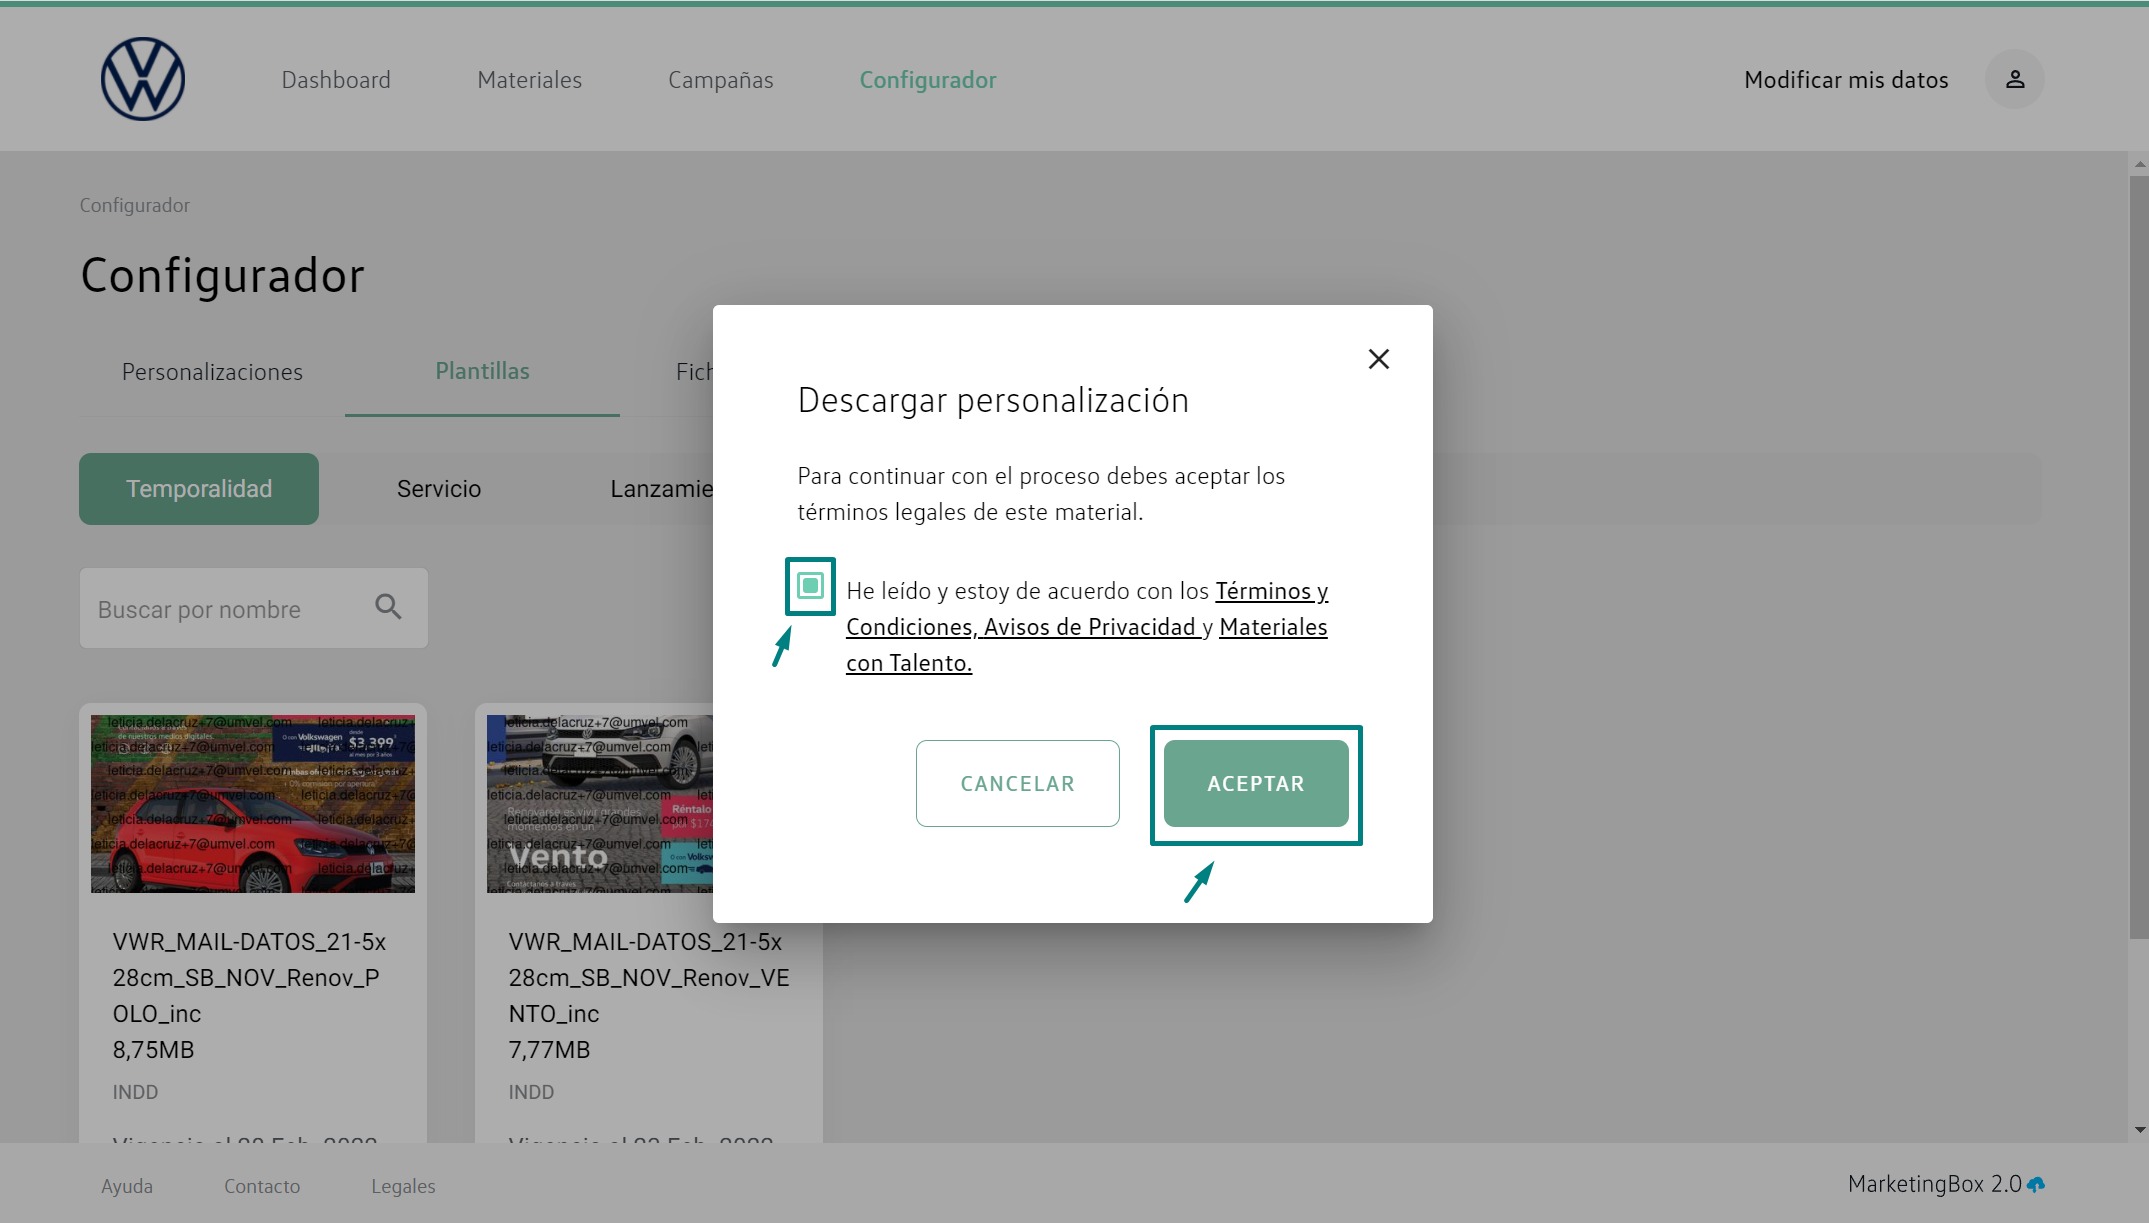Screen dimensions: 2149x1223
Task: Open the Materiales menu item
Action: [529, 80]
